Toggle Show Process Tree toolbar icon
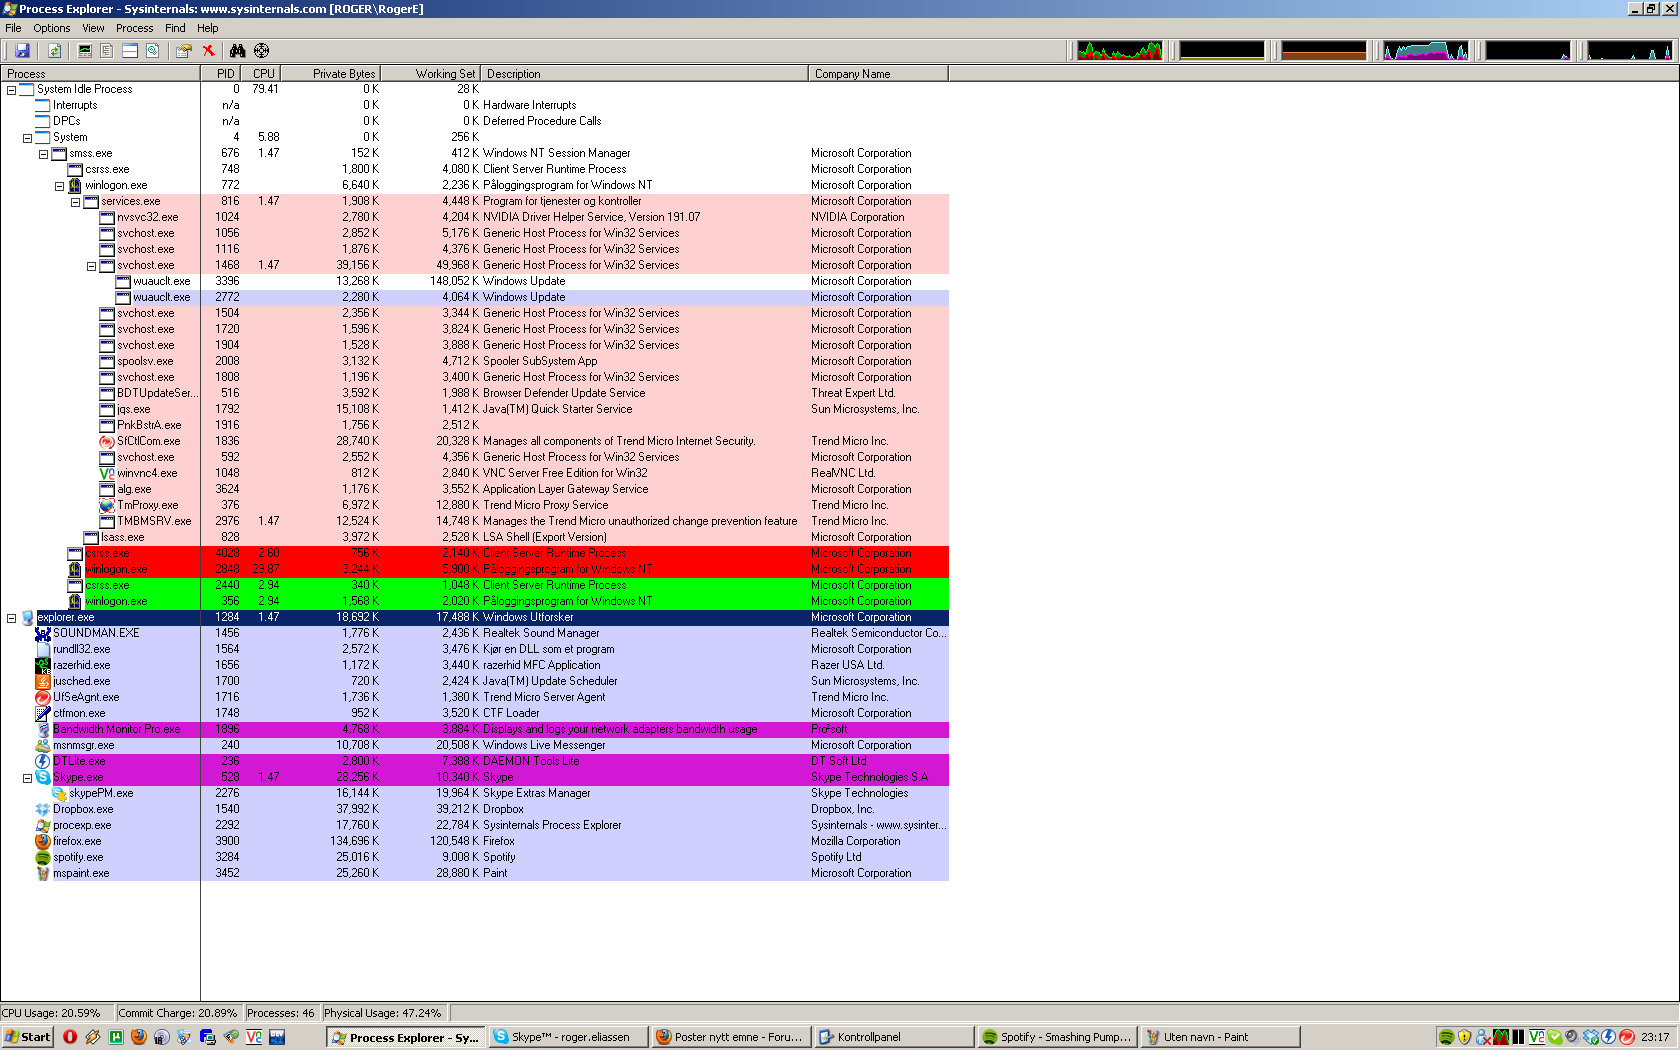Screen dimensions: 1680x1050 pyautogui.click(x=107, y=51)
